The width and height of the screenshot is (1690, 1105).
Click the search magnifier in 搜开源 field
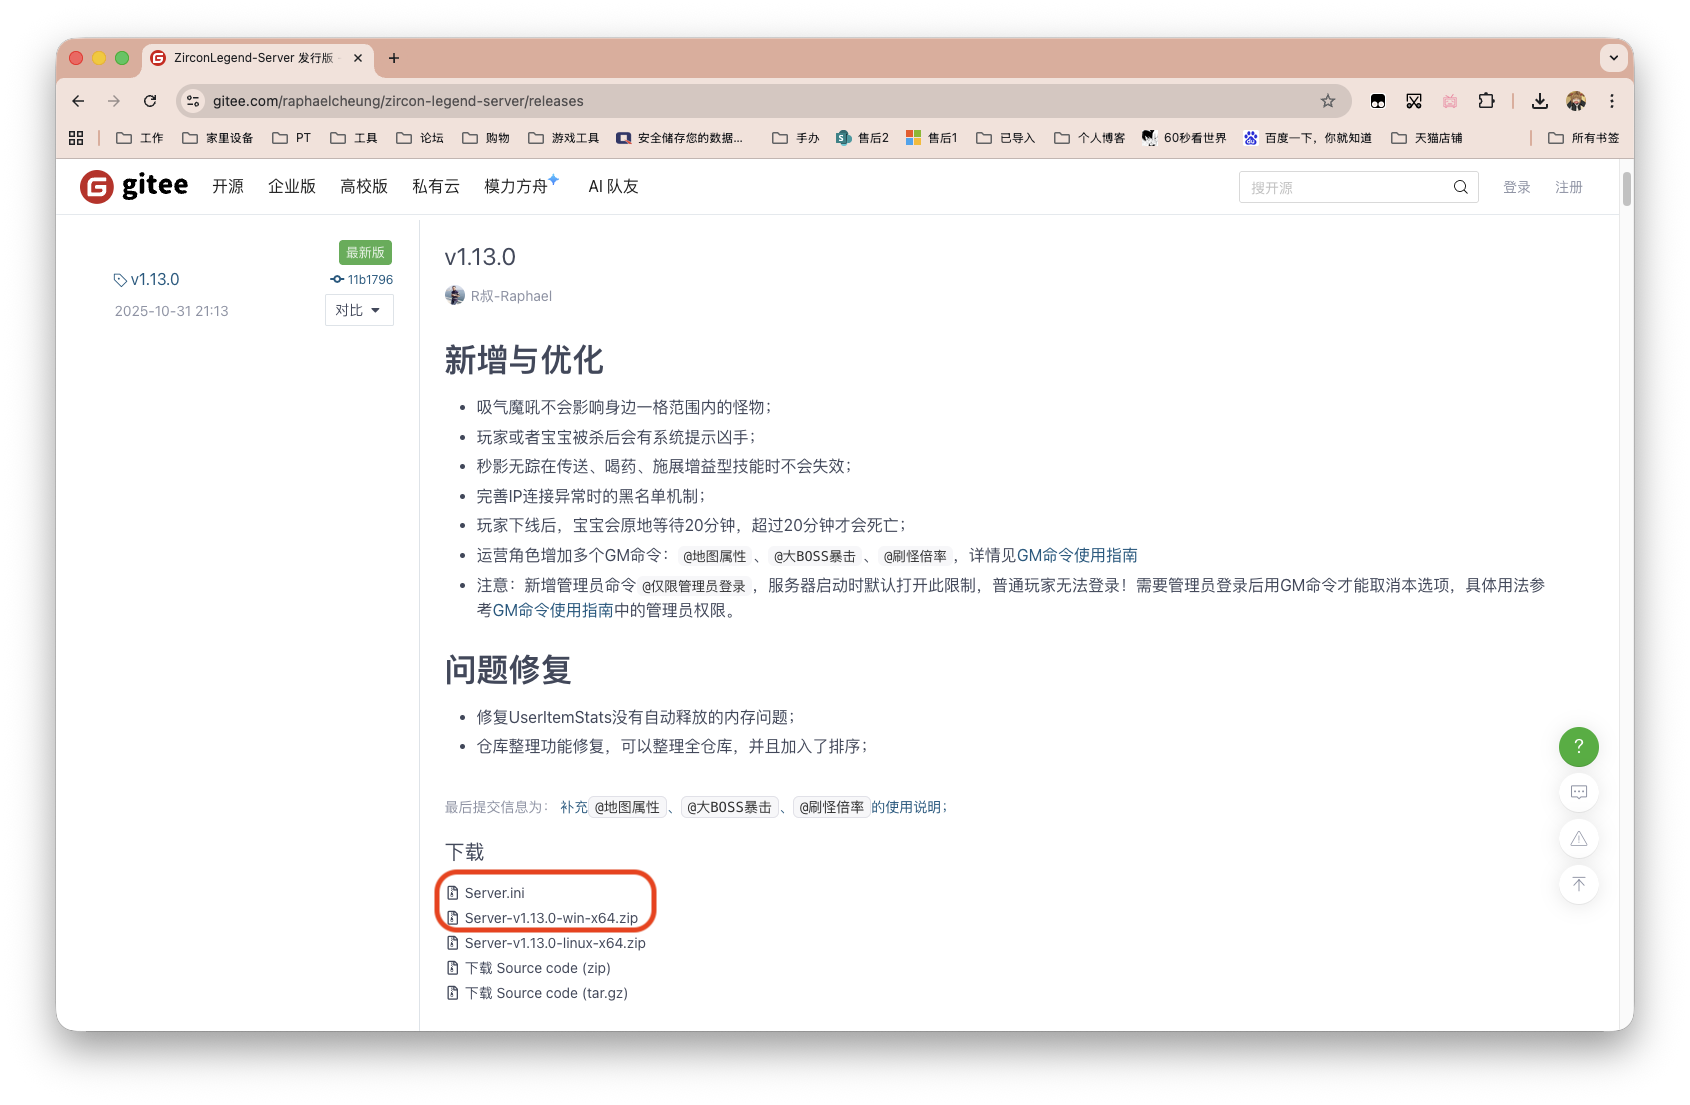point(1460,187)
